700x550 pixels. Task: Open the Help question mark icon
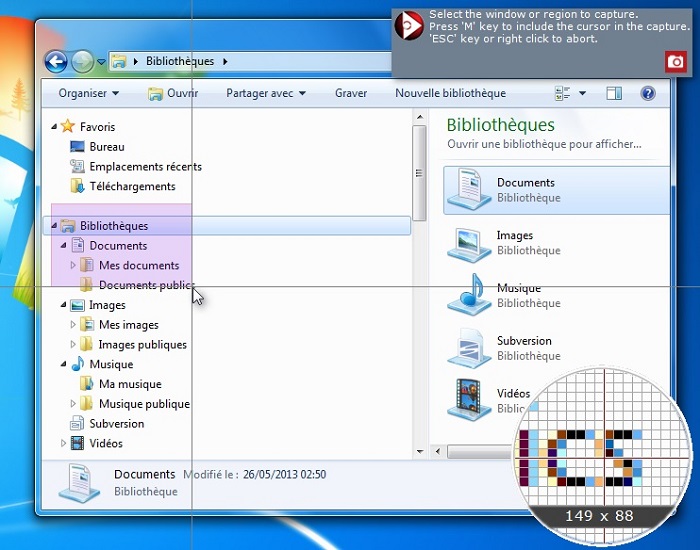coord(647,94)
